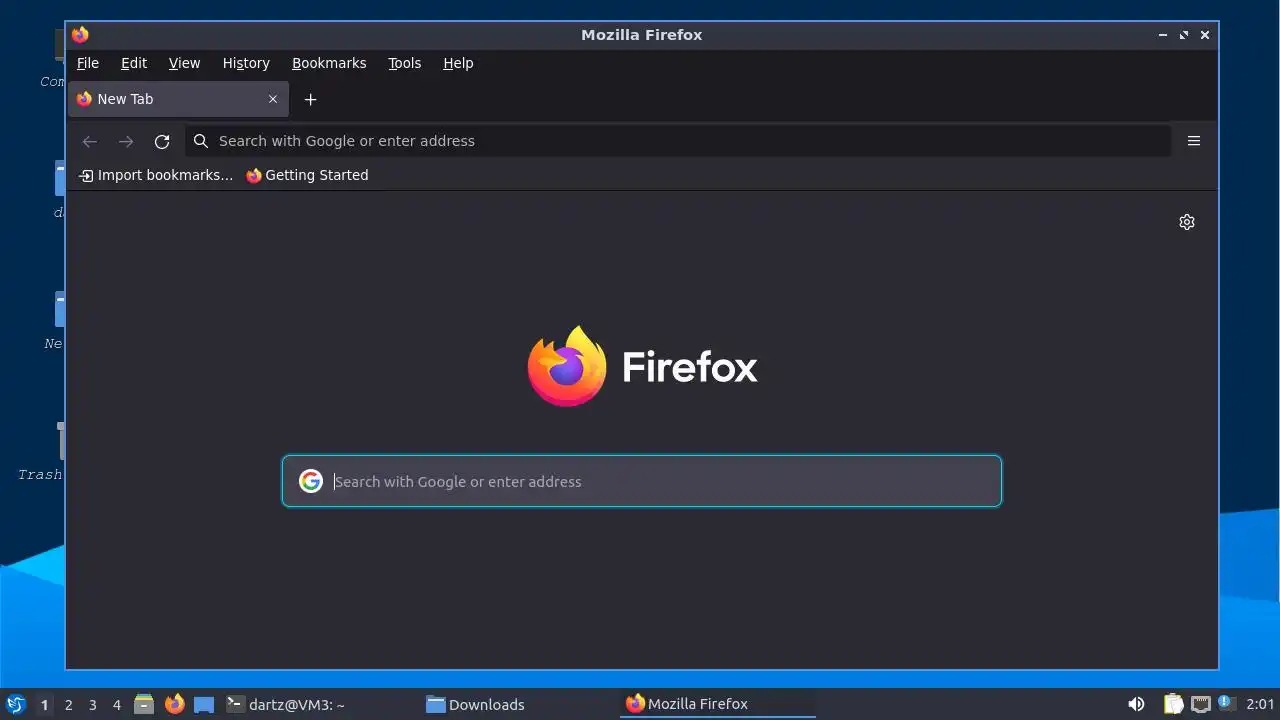The width and height of the screenshot is (1280, 720).
Task: Switch to the Downloads window in taskbar
Action: pos(476,704)
